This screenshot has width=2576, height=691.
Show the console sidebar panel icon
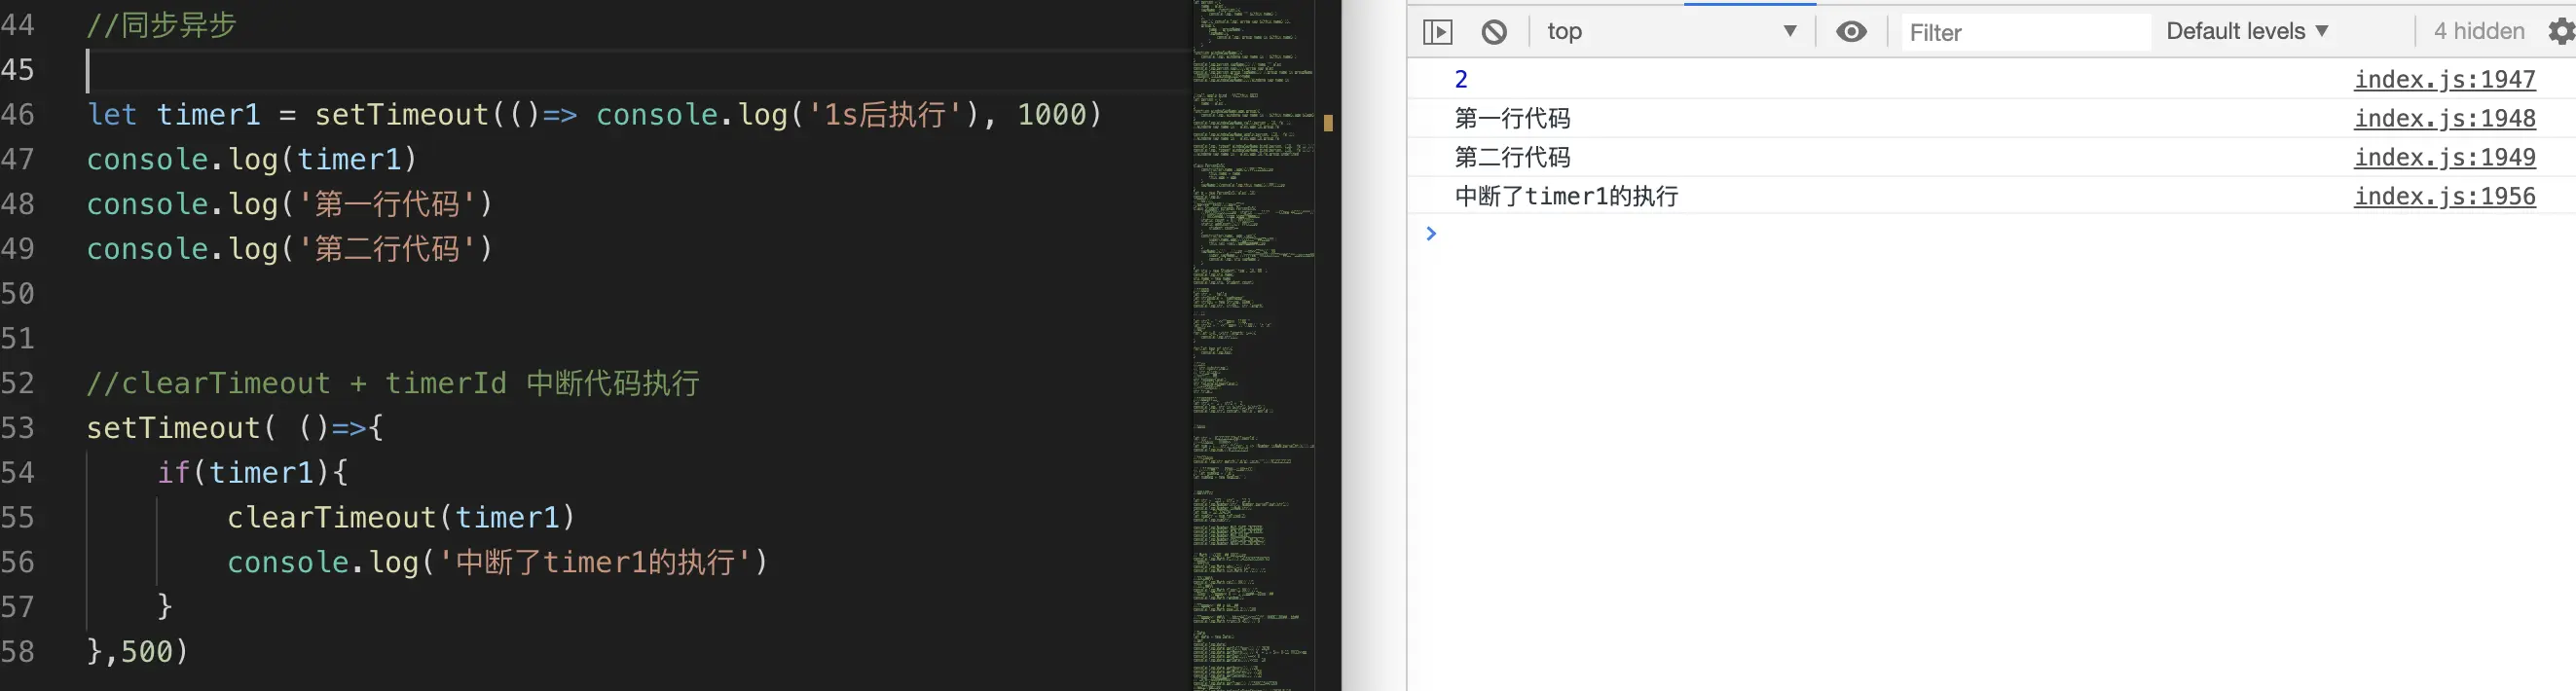1437,32
